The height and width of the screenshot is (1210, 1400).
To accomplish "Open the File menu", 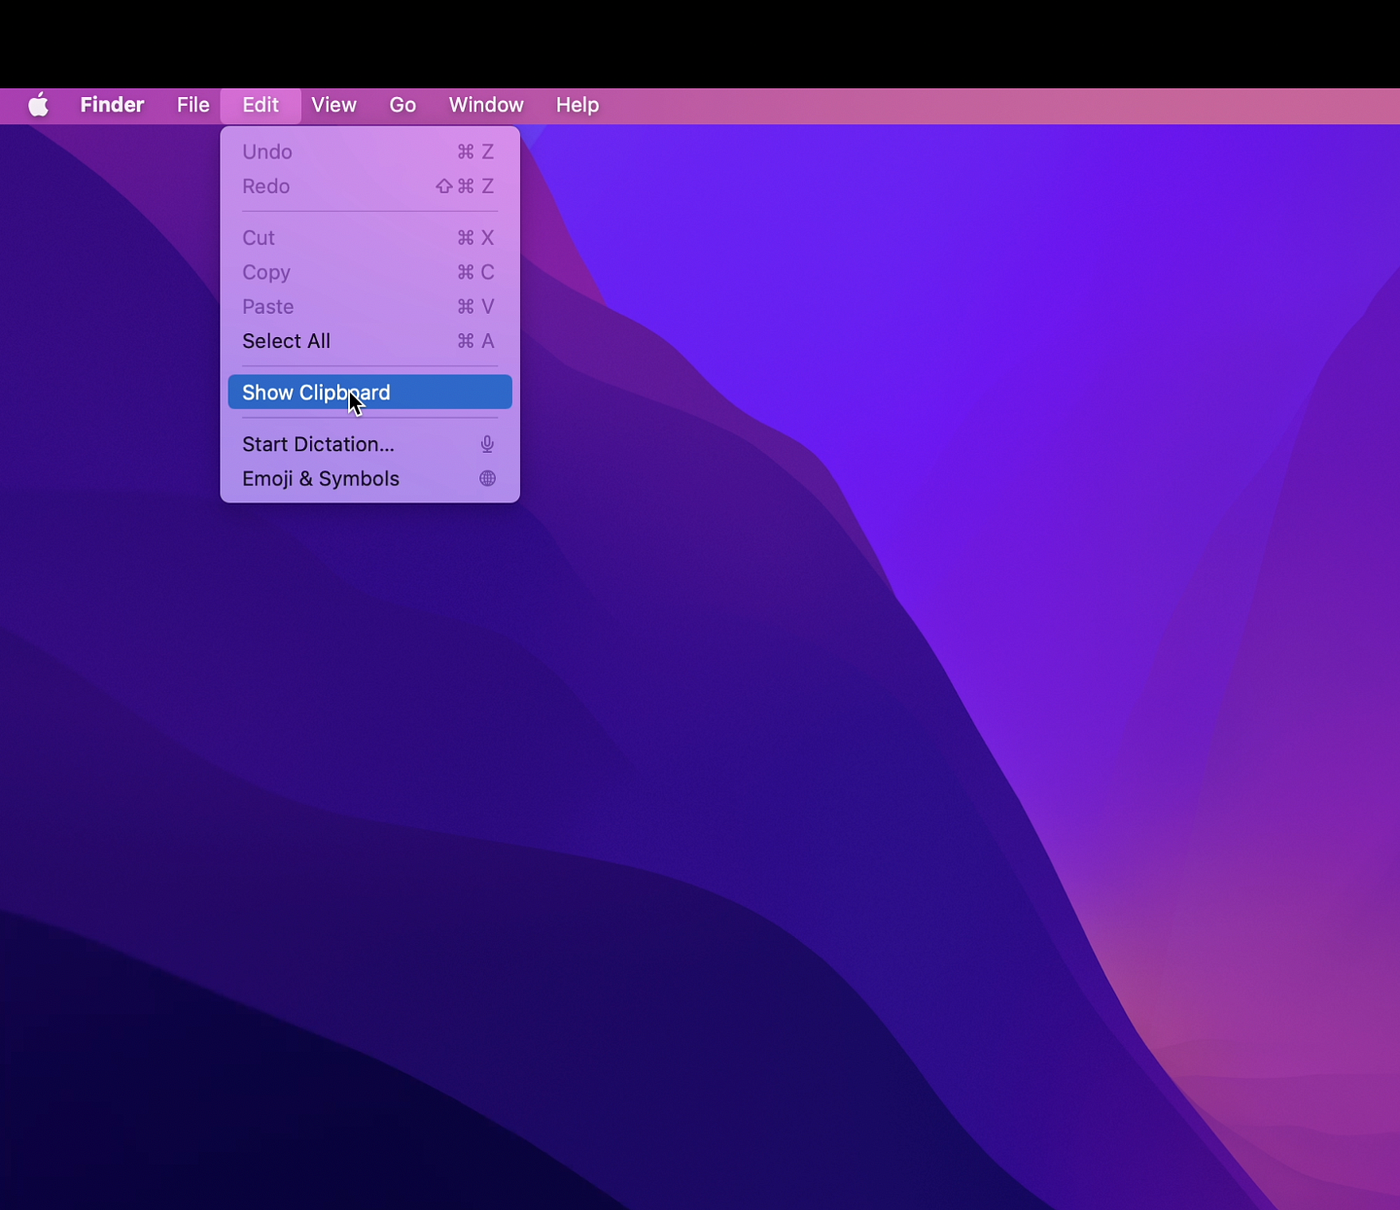I will coord(193,105).
